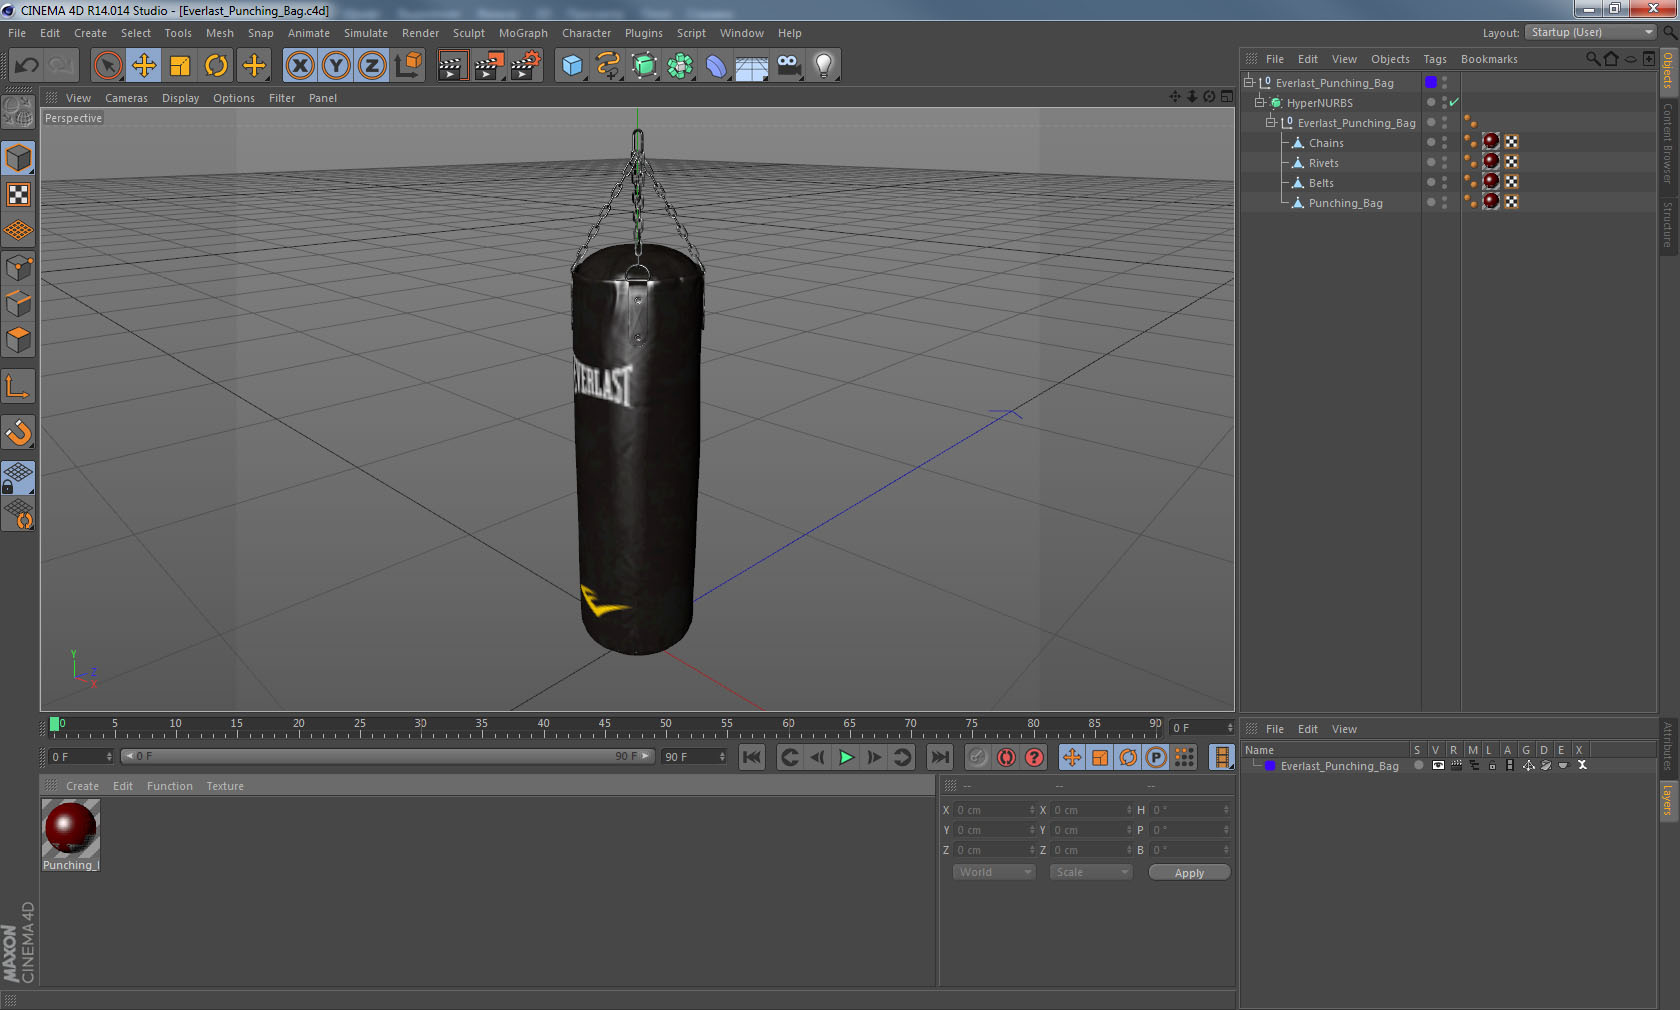Select the Punching_ material thumbnail
The width and height of the screenshot is (1680, 1010).
pos(70,829)
